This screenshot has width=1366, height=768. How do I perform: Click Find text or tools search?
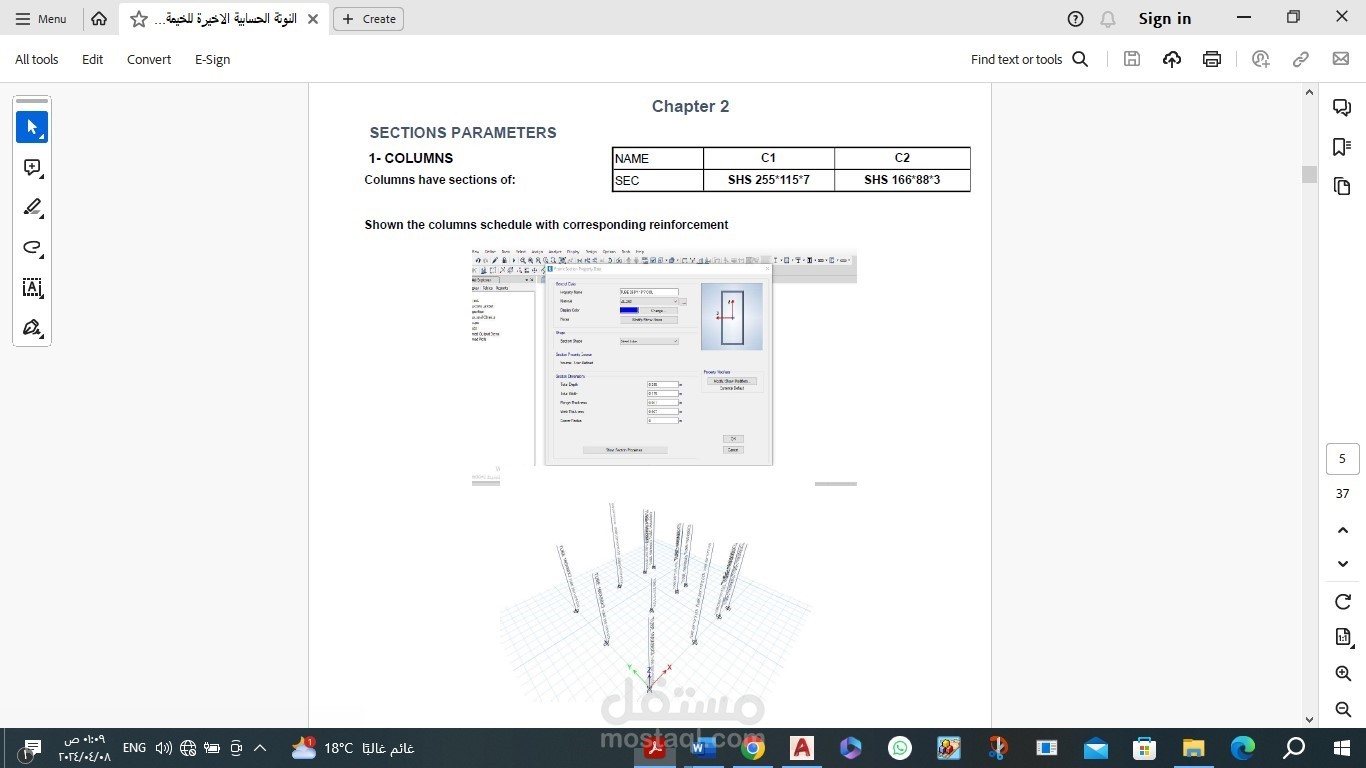[x=1029, y=59]
